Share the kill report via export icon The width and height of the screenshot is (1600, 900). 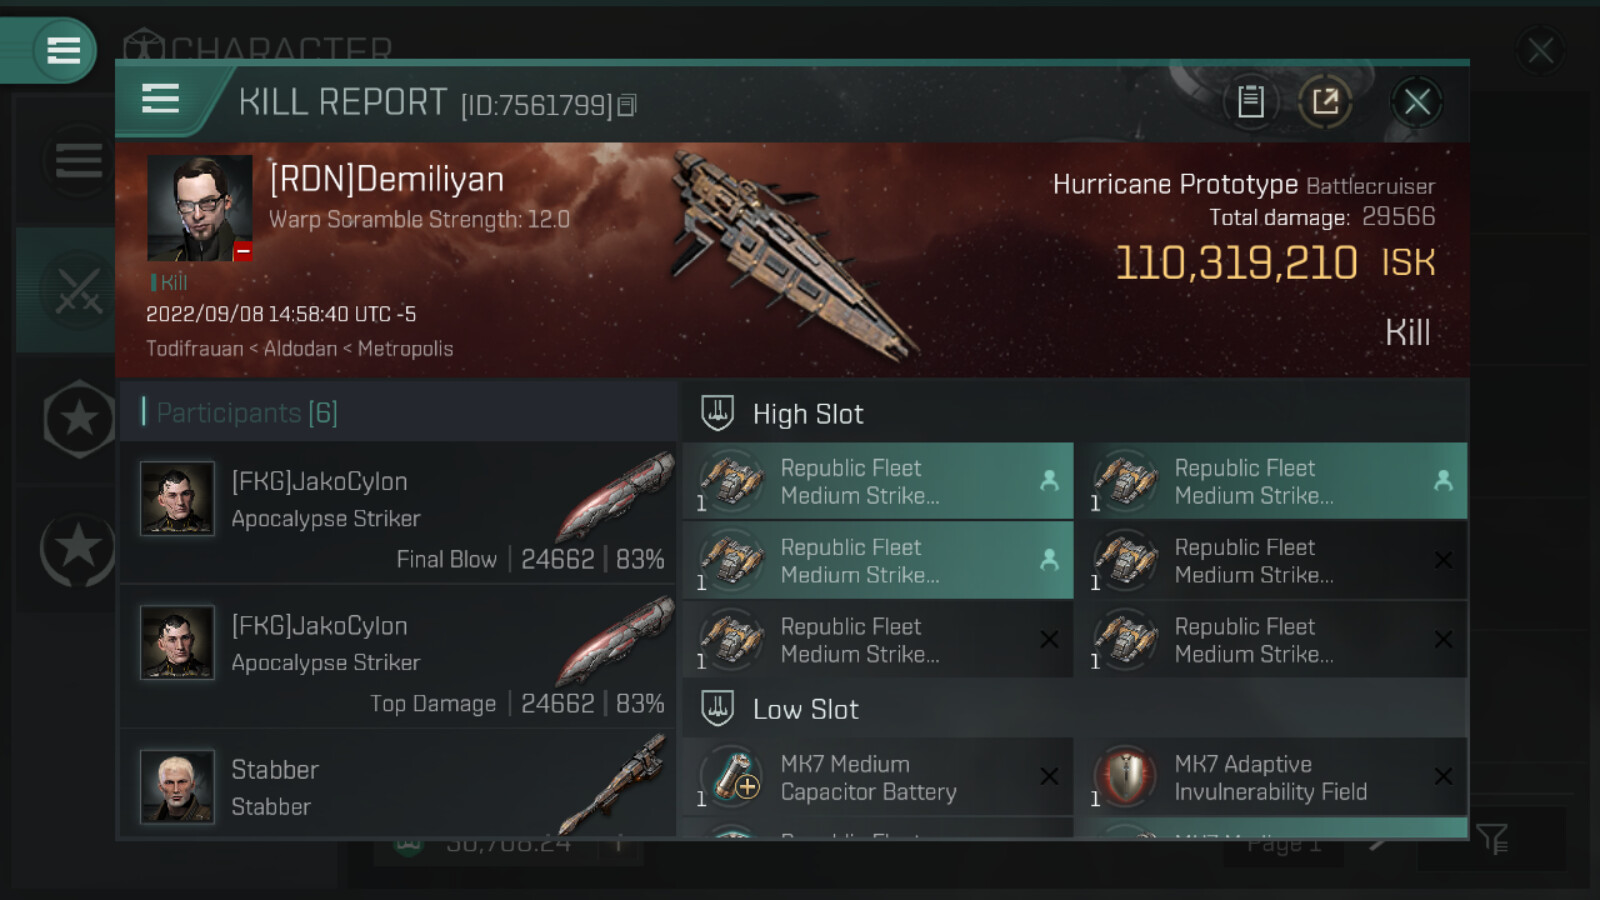coord(1325,101)
